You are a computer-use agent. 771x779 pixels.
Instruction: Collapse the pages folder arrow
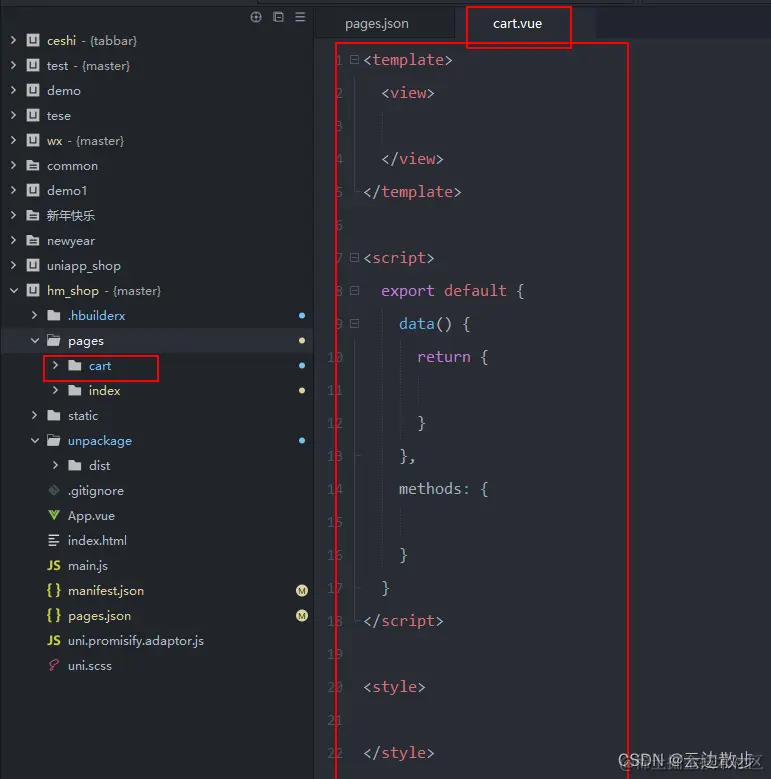[35, 340]
